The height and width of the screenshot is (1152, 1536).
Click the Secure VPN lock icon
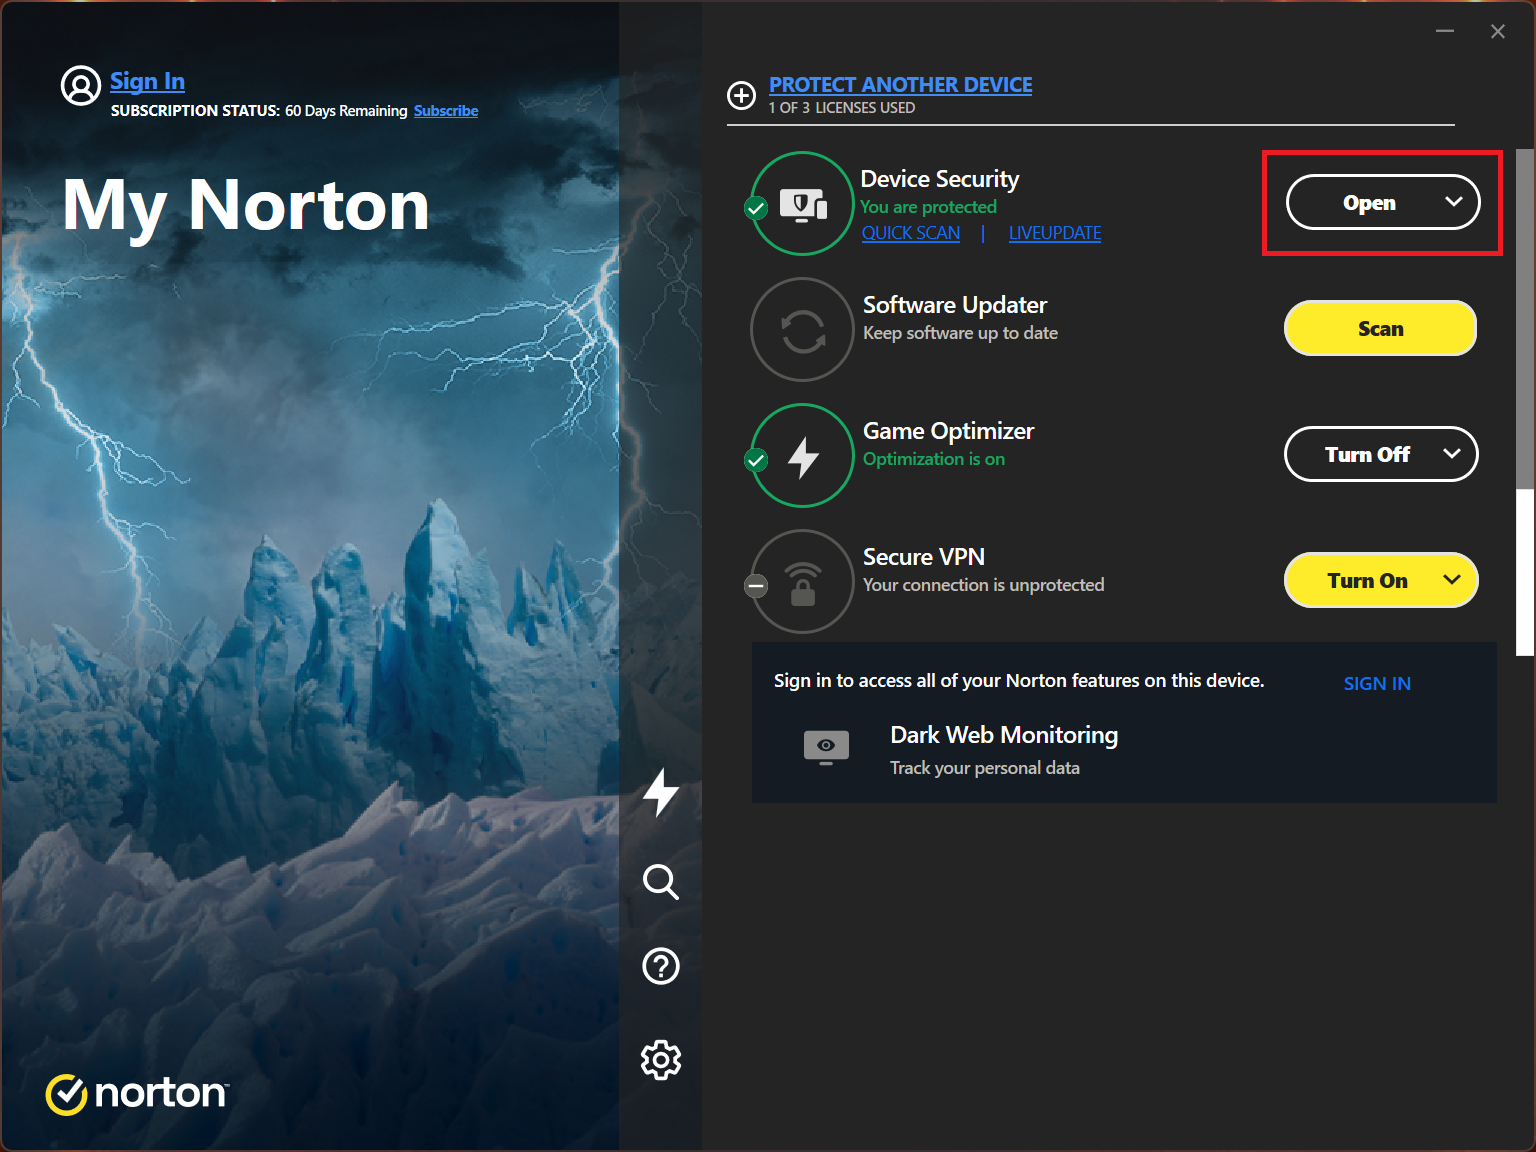(803, 582)
